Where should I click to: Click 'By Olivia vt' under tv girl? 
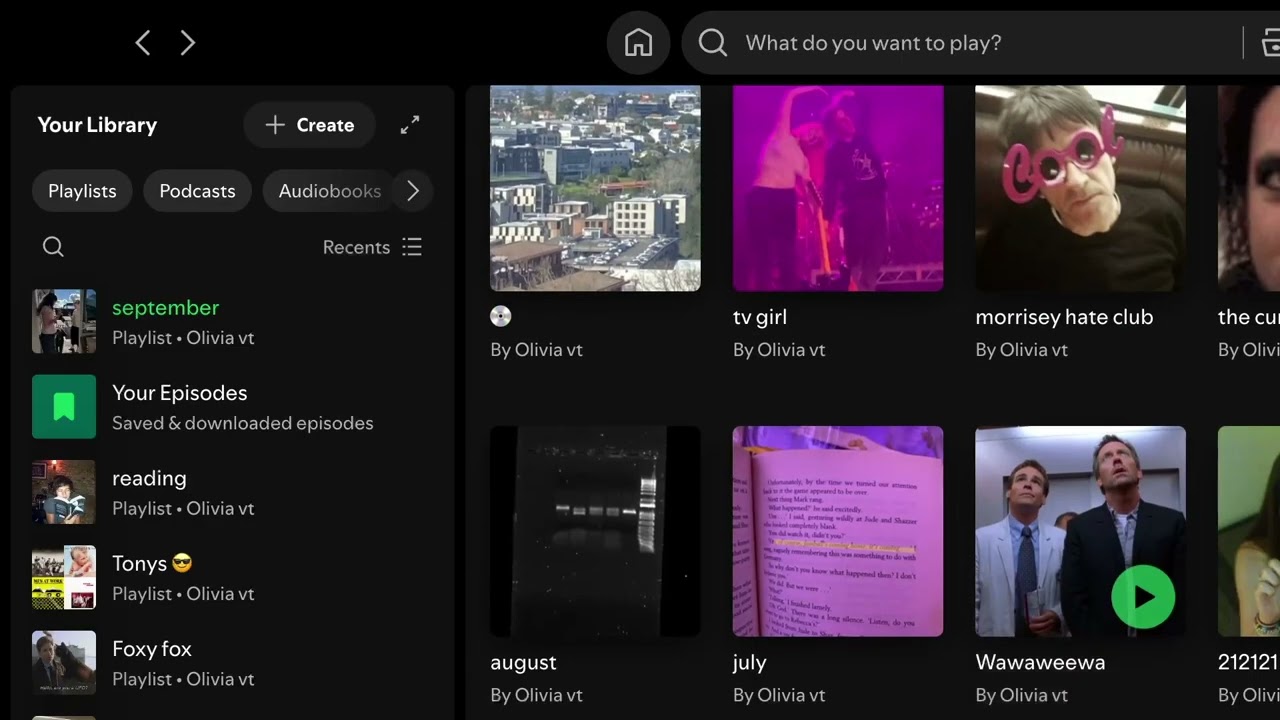point(779,350)
